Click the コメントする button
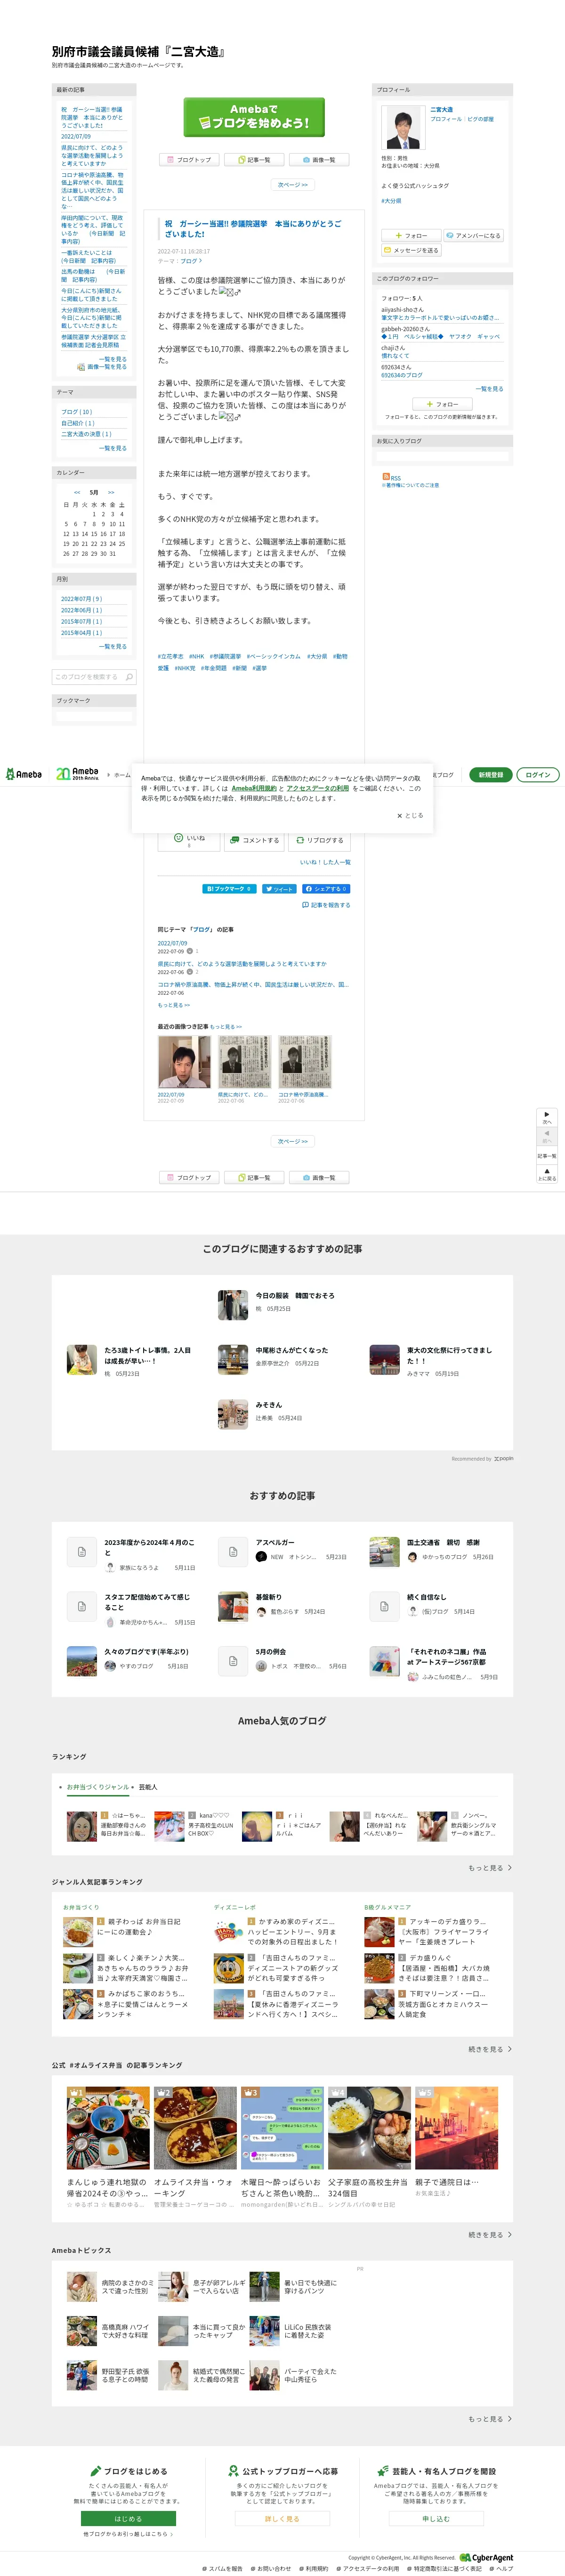Viewport: 565px width, 2576px height. pos(254,840)
